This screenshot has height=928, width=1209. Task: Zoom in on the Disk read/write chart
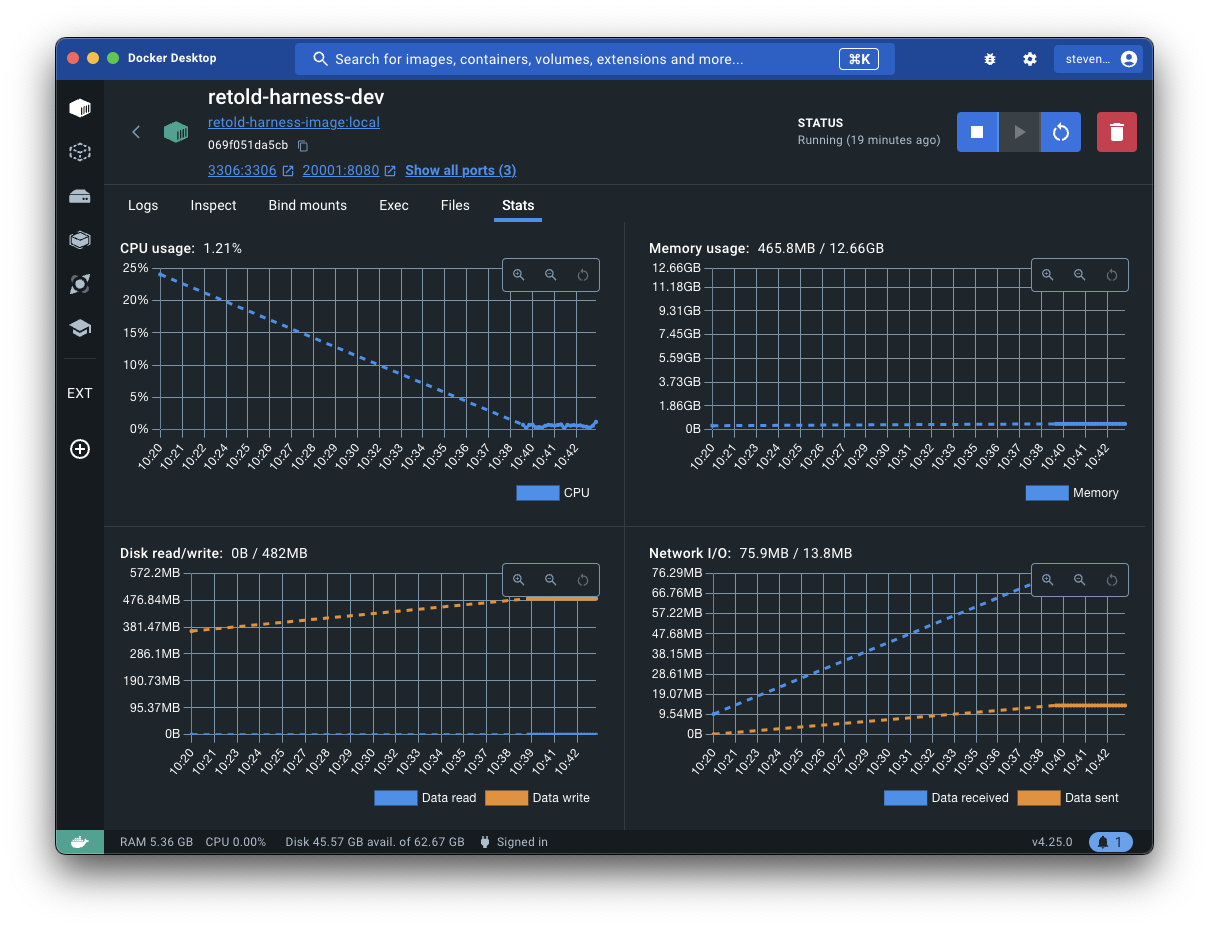click(518, 580)
